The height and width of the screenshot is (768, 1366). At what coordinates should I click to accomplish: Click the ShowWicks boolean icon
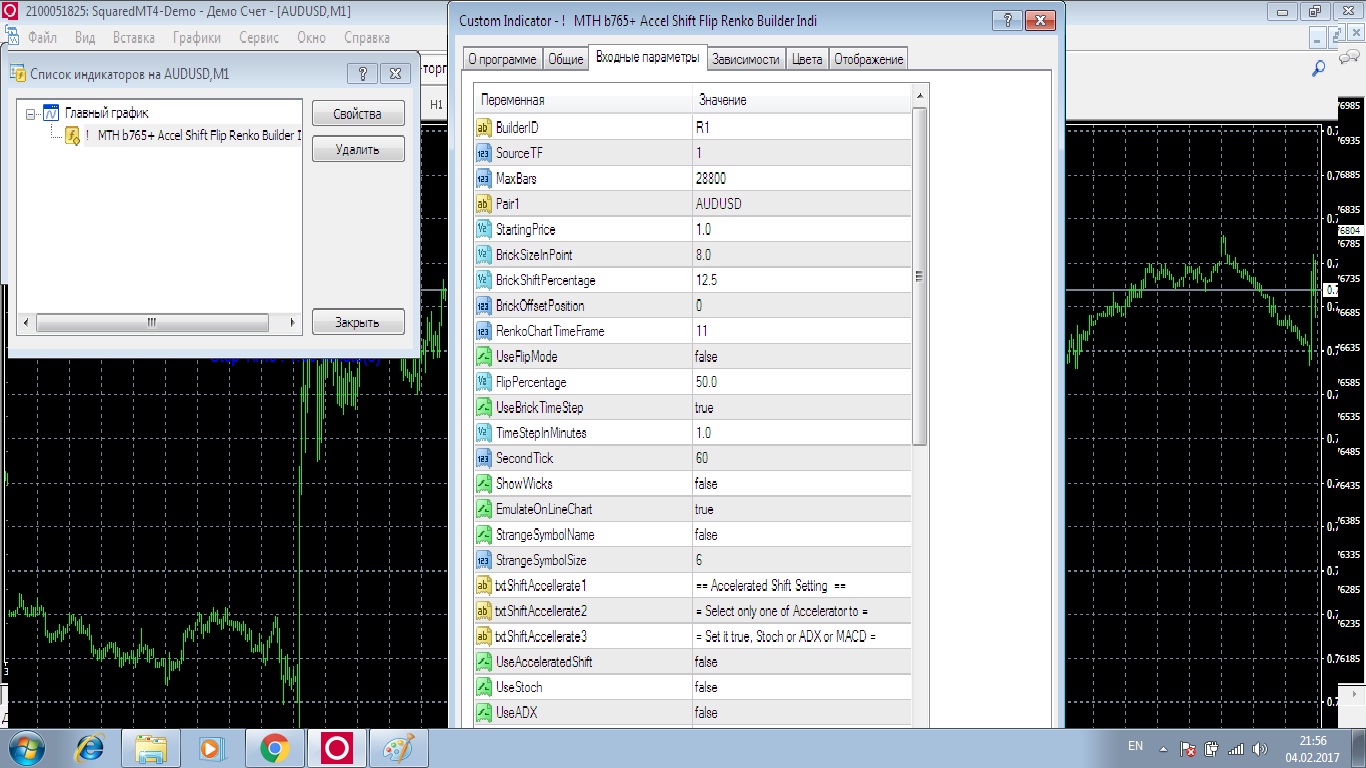tap(483, 484)
